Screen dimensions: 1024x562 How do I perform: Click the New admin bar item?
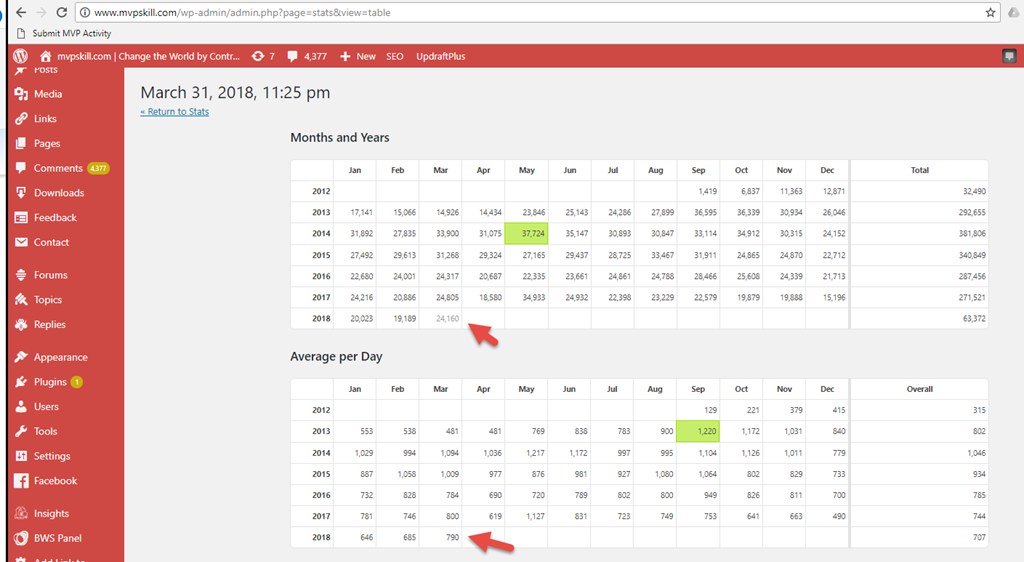366,56
